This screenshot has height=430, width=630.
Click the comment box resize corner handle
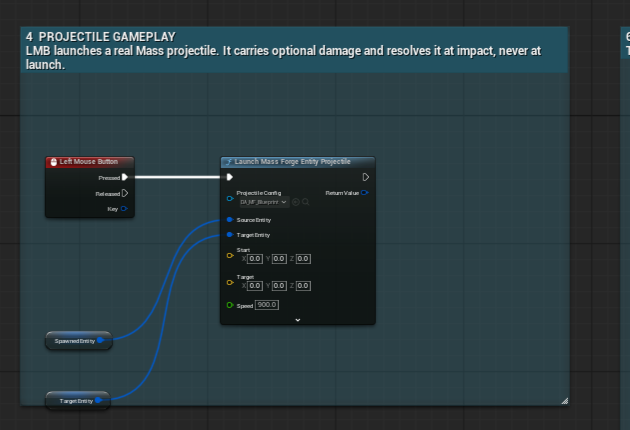click(565, 401)
